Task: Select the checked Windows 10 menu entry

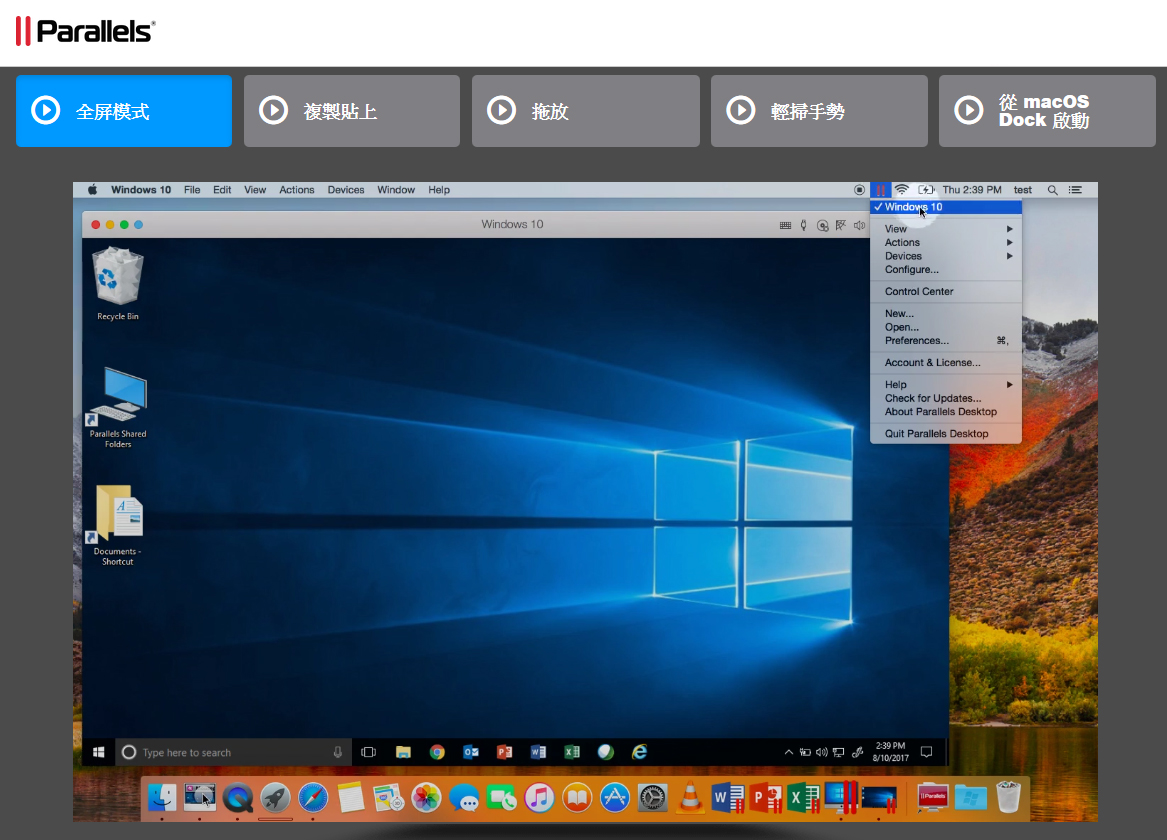Action: pyautogui.click(x=945, y=207)
